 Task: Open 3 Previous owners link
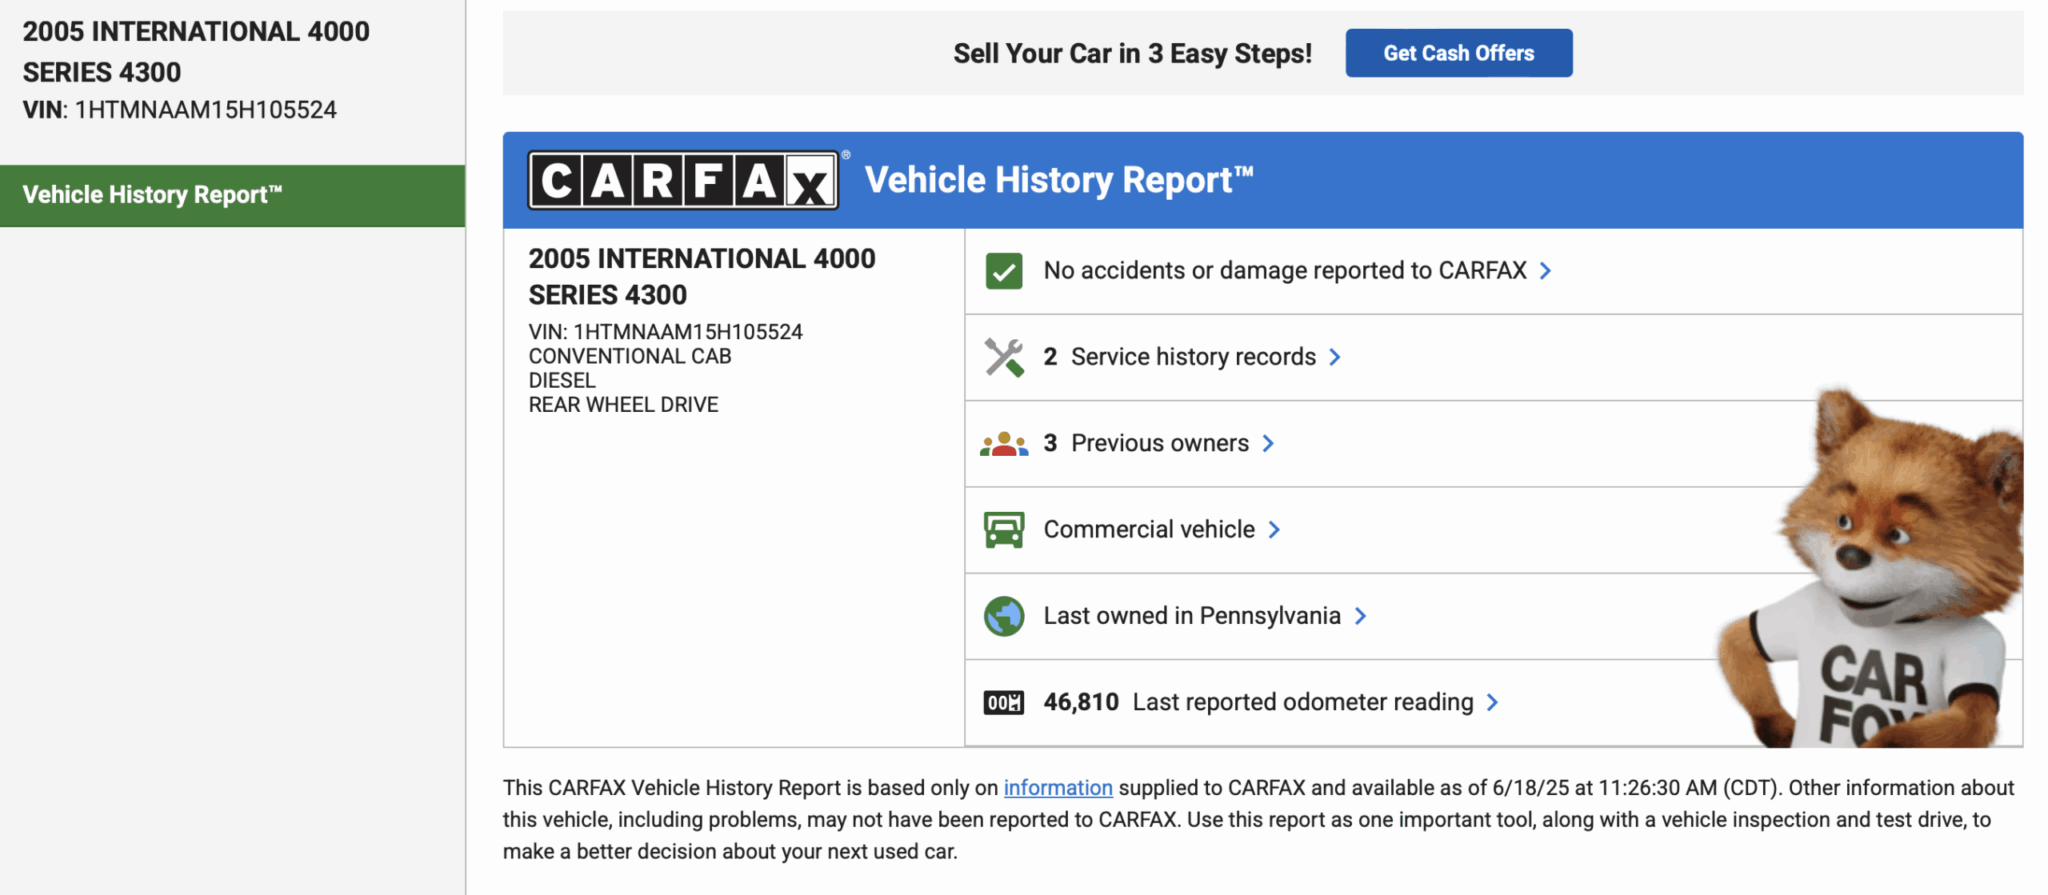click(x=1146, y=443)
